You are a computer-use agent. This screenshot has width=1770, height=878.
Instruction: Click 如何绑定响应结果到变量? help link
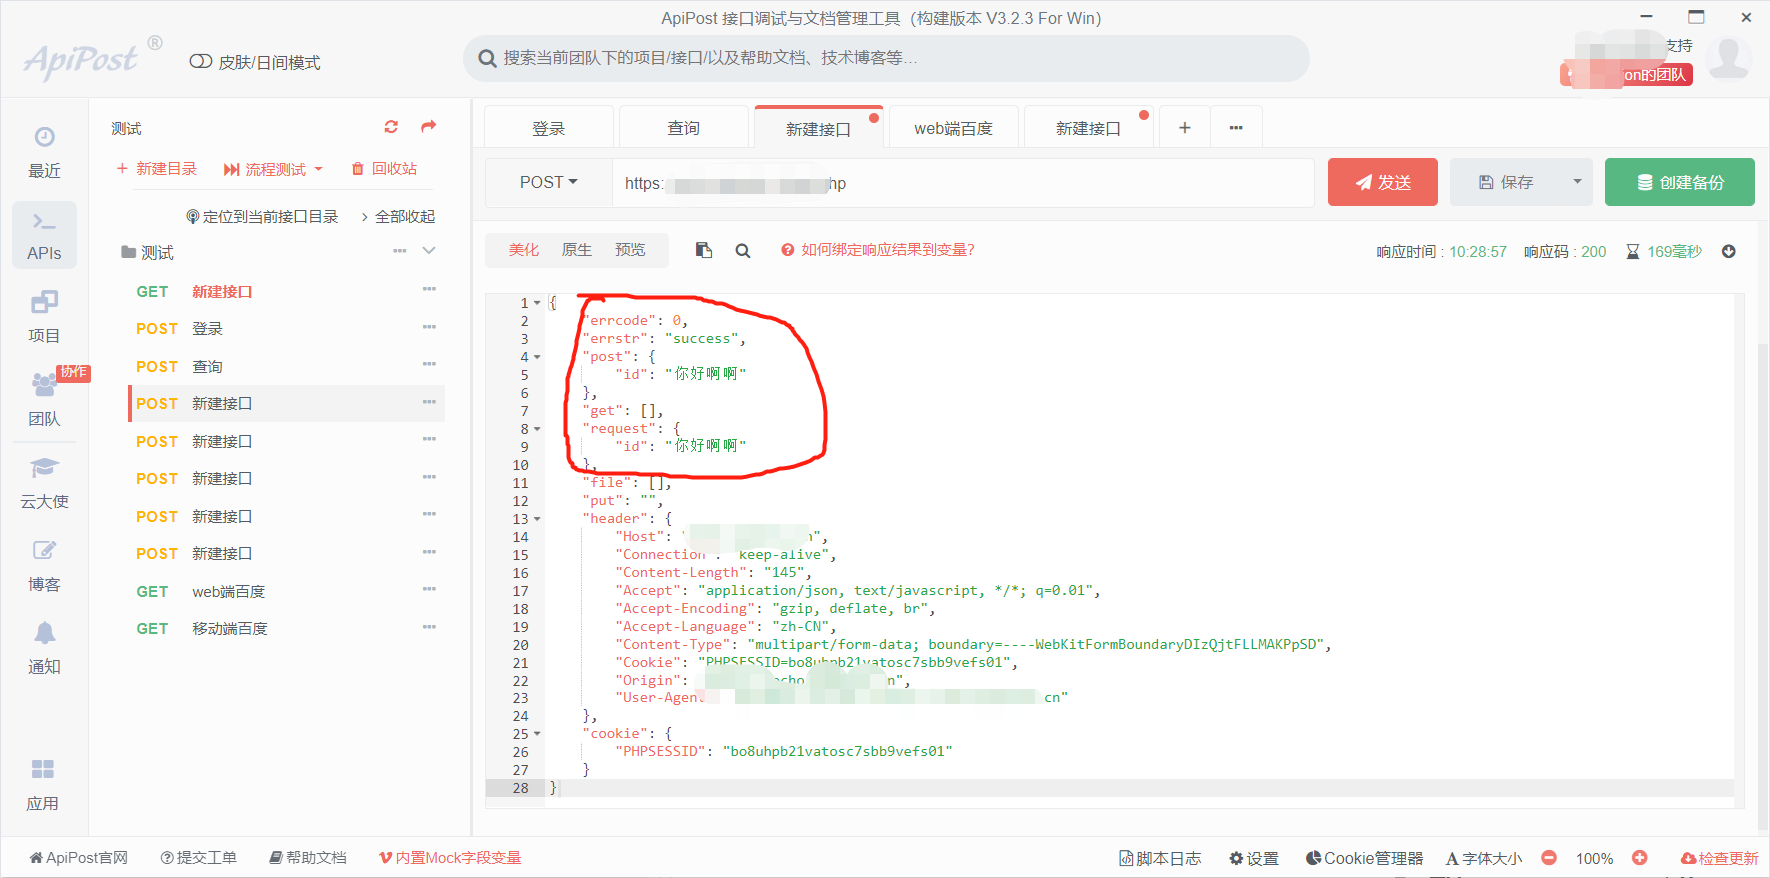(x=878, y=250)
